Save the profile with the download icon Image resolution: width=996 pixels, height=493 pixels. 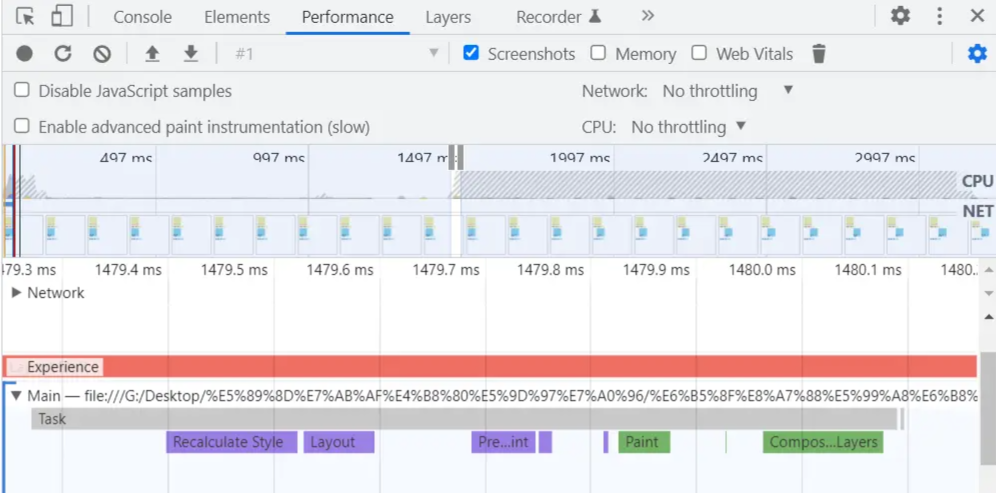[191, 54]
